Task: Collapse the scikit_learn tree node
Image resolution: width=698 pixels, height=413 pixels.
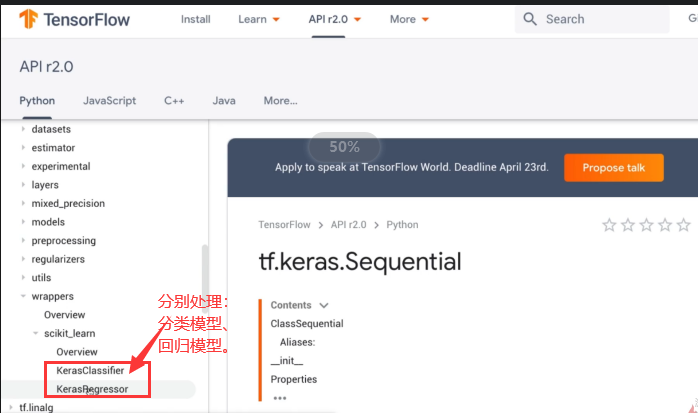Action: pyautogui.click(x=36, y=333)
